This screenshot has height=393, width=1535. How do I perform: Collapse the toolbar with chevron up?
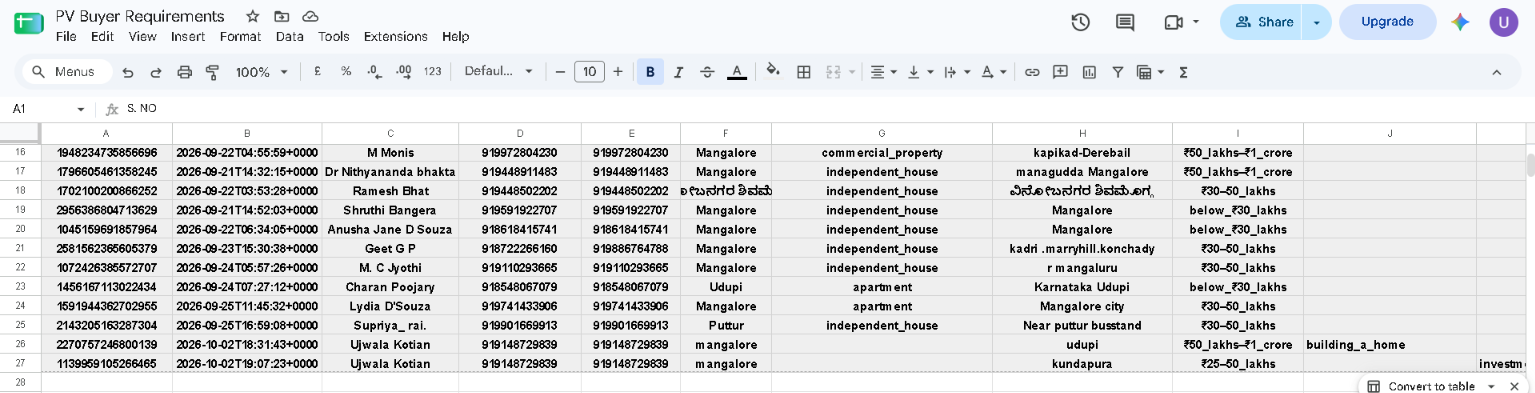pyautogui.click(x=1497, y=72)
